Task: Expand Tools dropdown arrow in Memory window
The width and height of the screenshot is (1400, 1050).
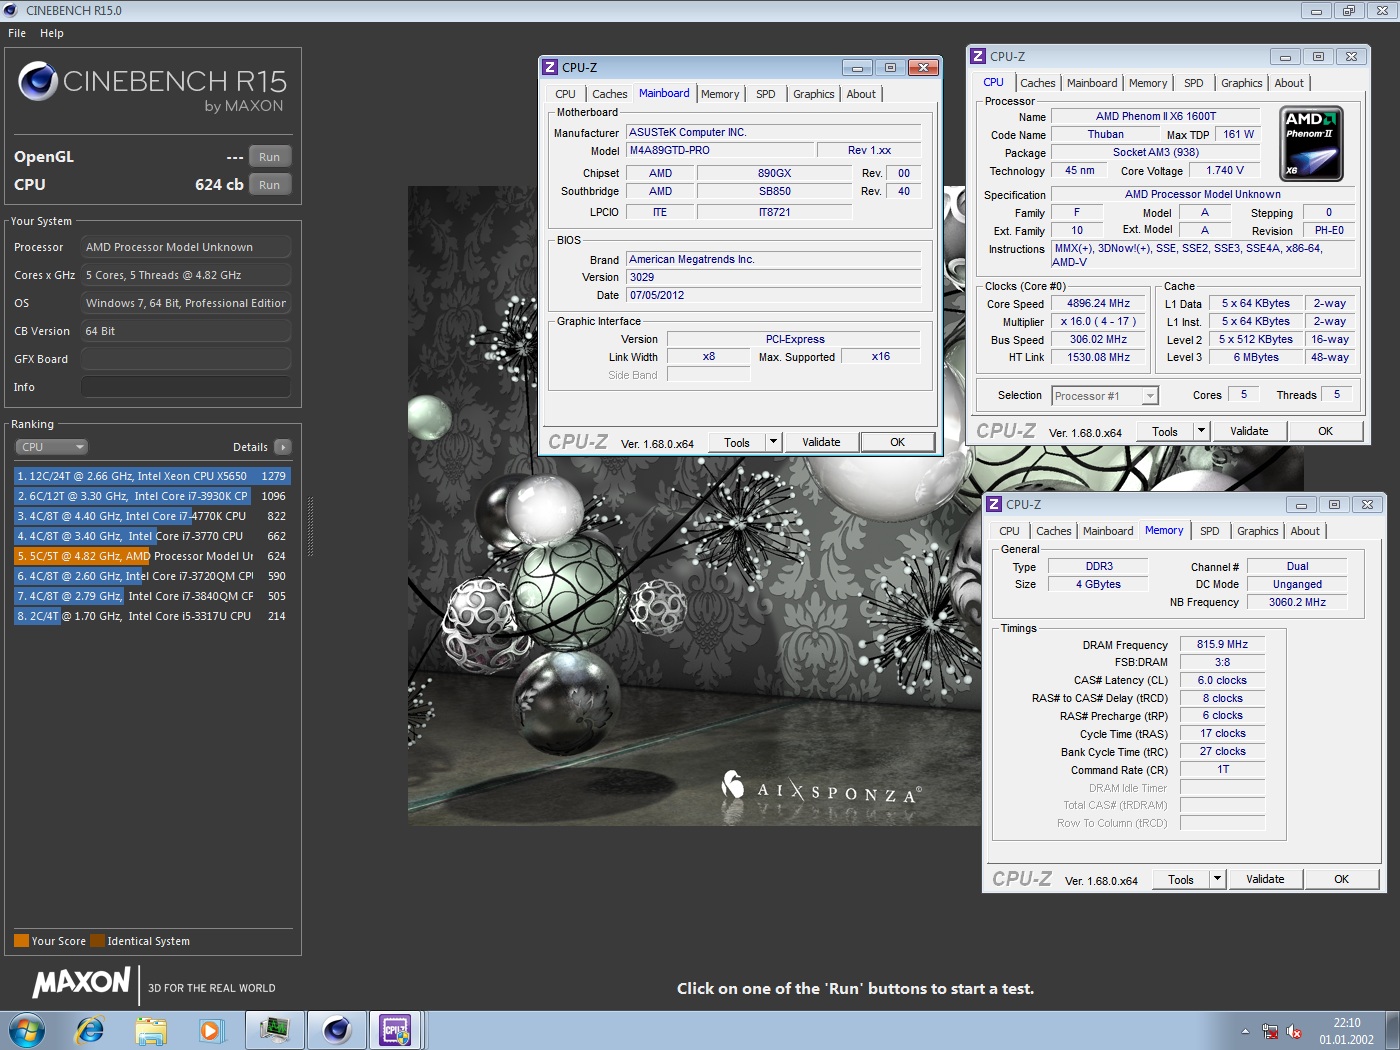Action: (1217, 879)
